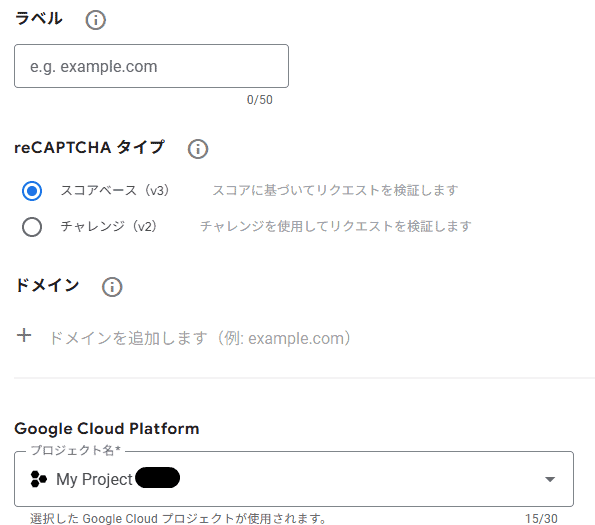Click the ドメイン heading
This screenshot has width=595, height=525.
point(47,285)
